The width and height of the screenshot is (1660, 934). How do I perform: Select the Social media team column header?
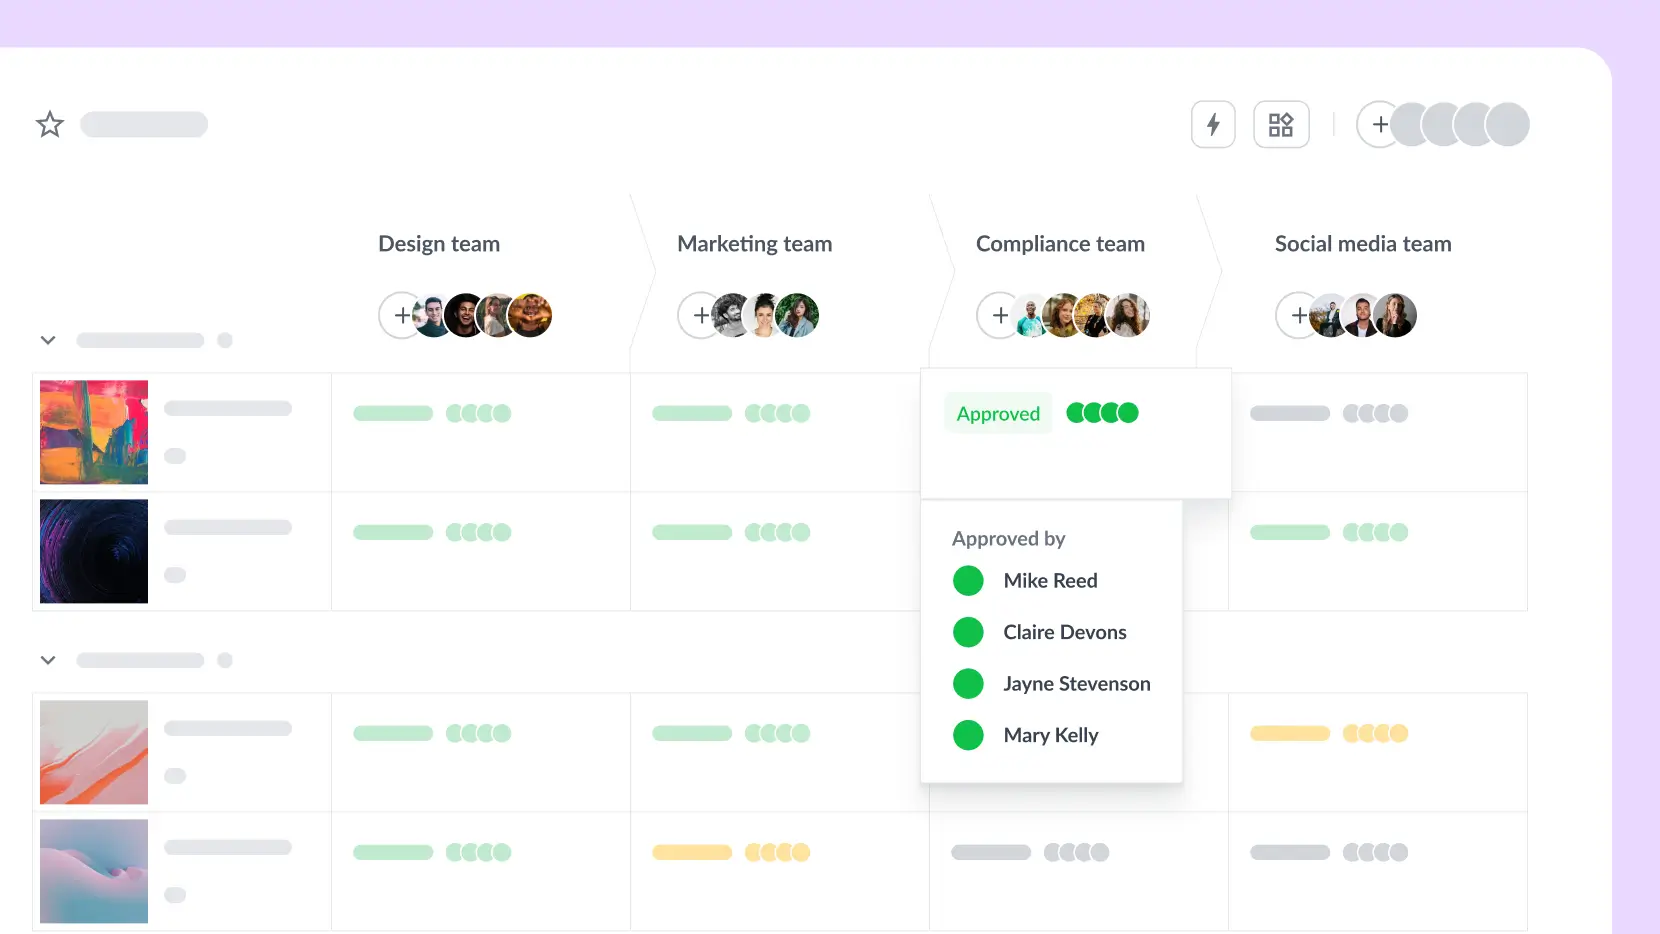[1362, 243]
